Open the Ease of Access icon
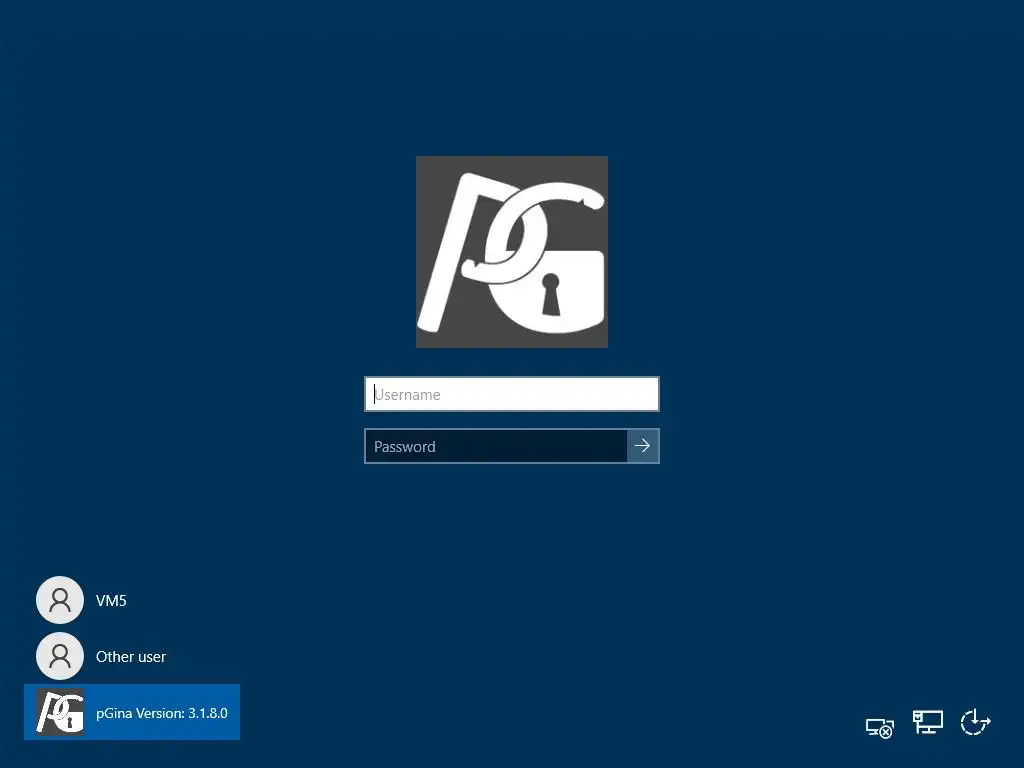Image resolution: width=1024 pixels, height=768 pixels. (976, 722)
